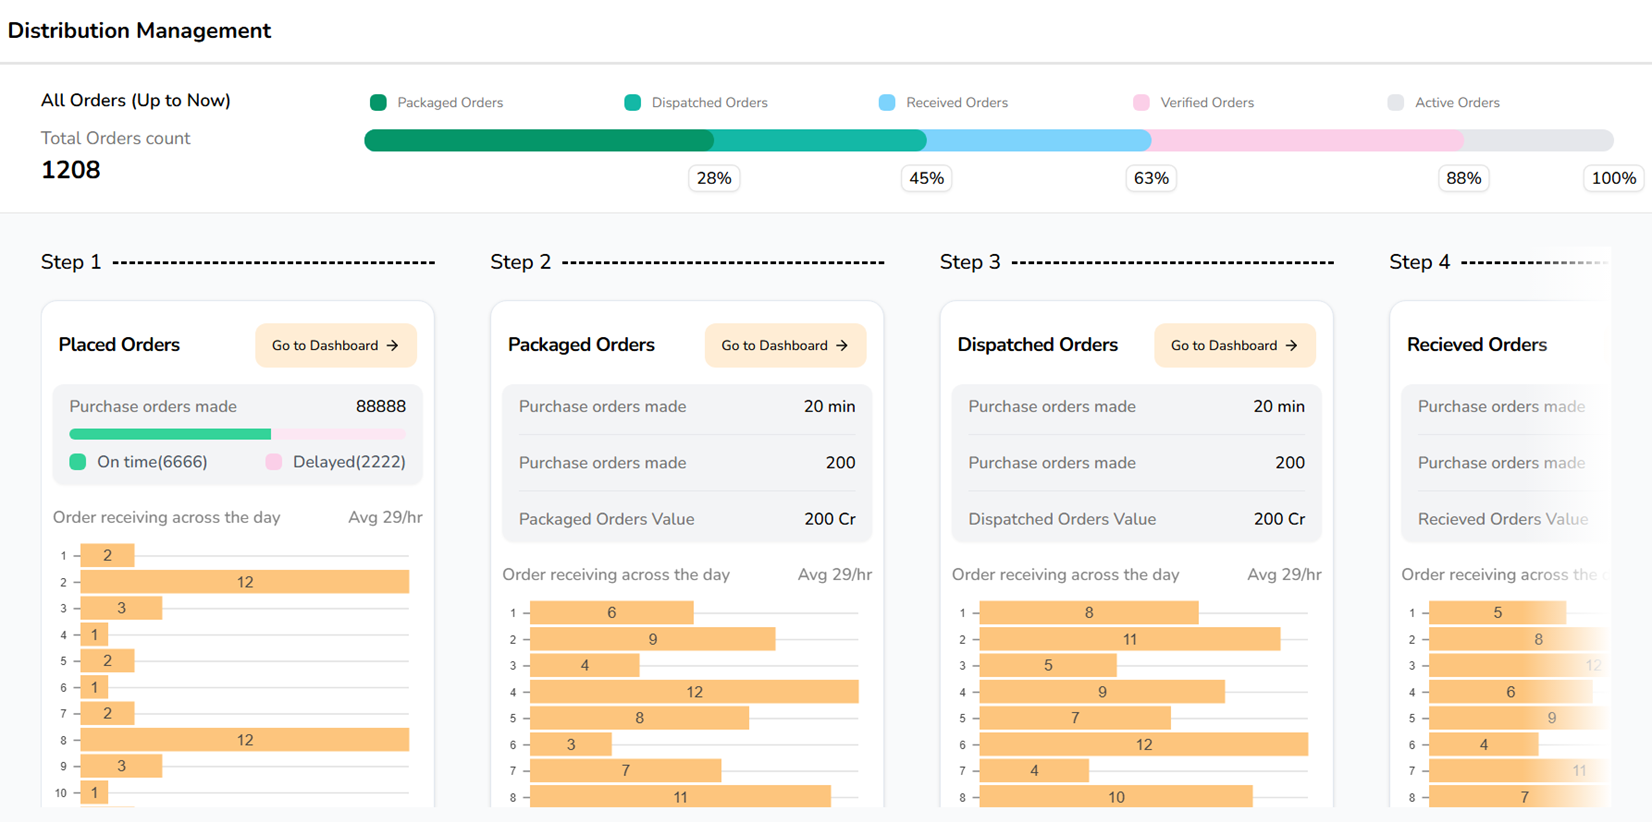Click the arrow icon in Dispatched Orders dashboard button
This screenshot has width=1652, height=822.
(x=1291, y=346)
